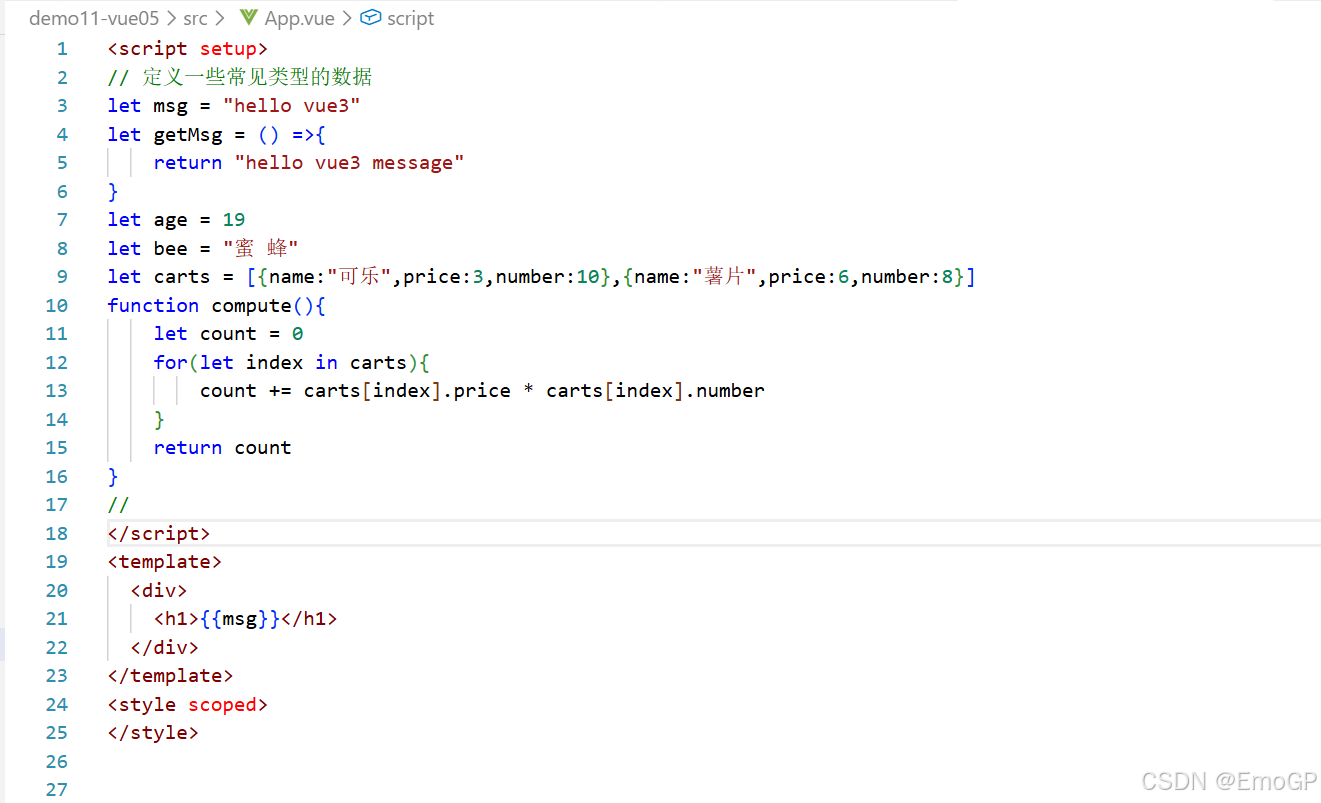This screenshot has height=803, width=1321.
Task: Select App.vue in the breadcrumb
Action: [299, 18]
